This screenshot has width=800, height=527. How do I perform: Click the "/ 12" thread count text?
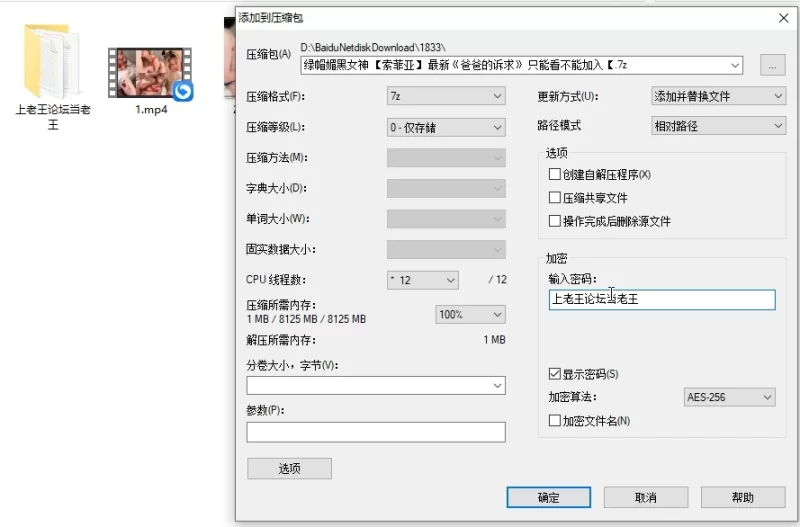click(x=497, y=280)
